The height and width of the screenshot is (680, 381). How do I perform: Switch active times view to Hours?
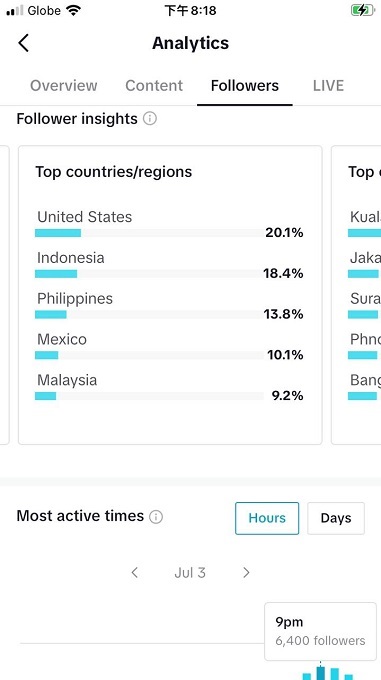click(267, 518)
